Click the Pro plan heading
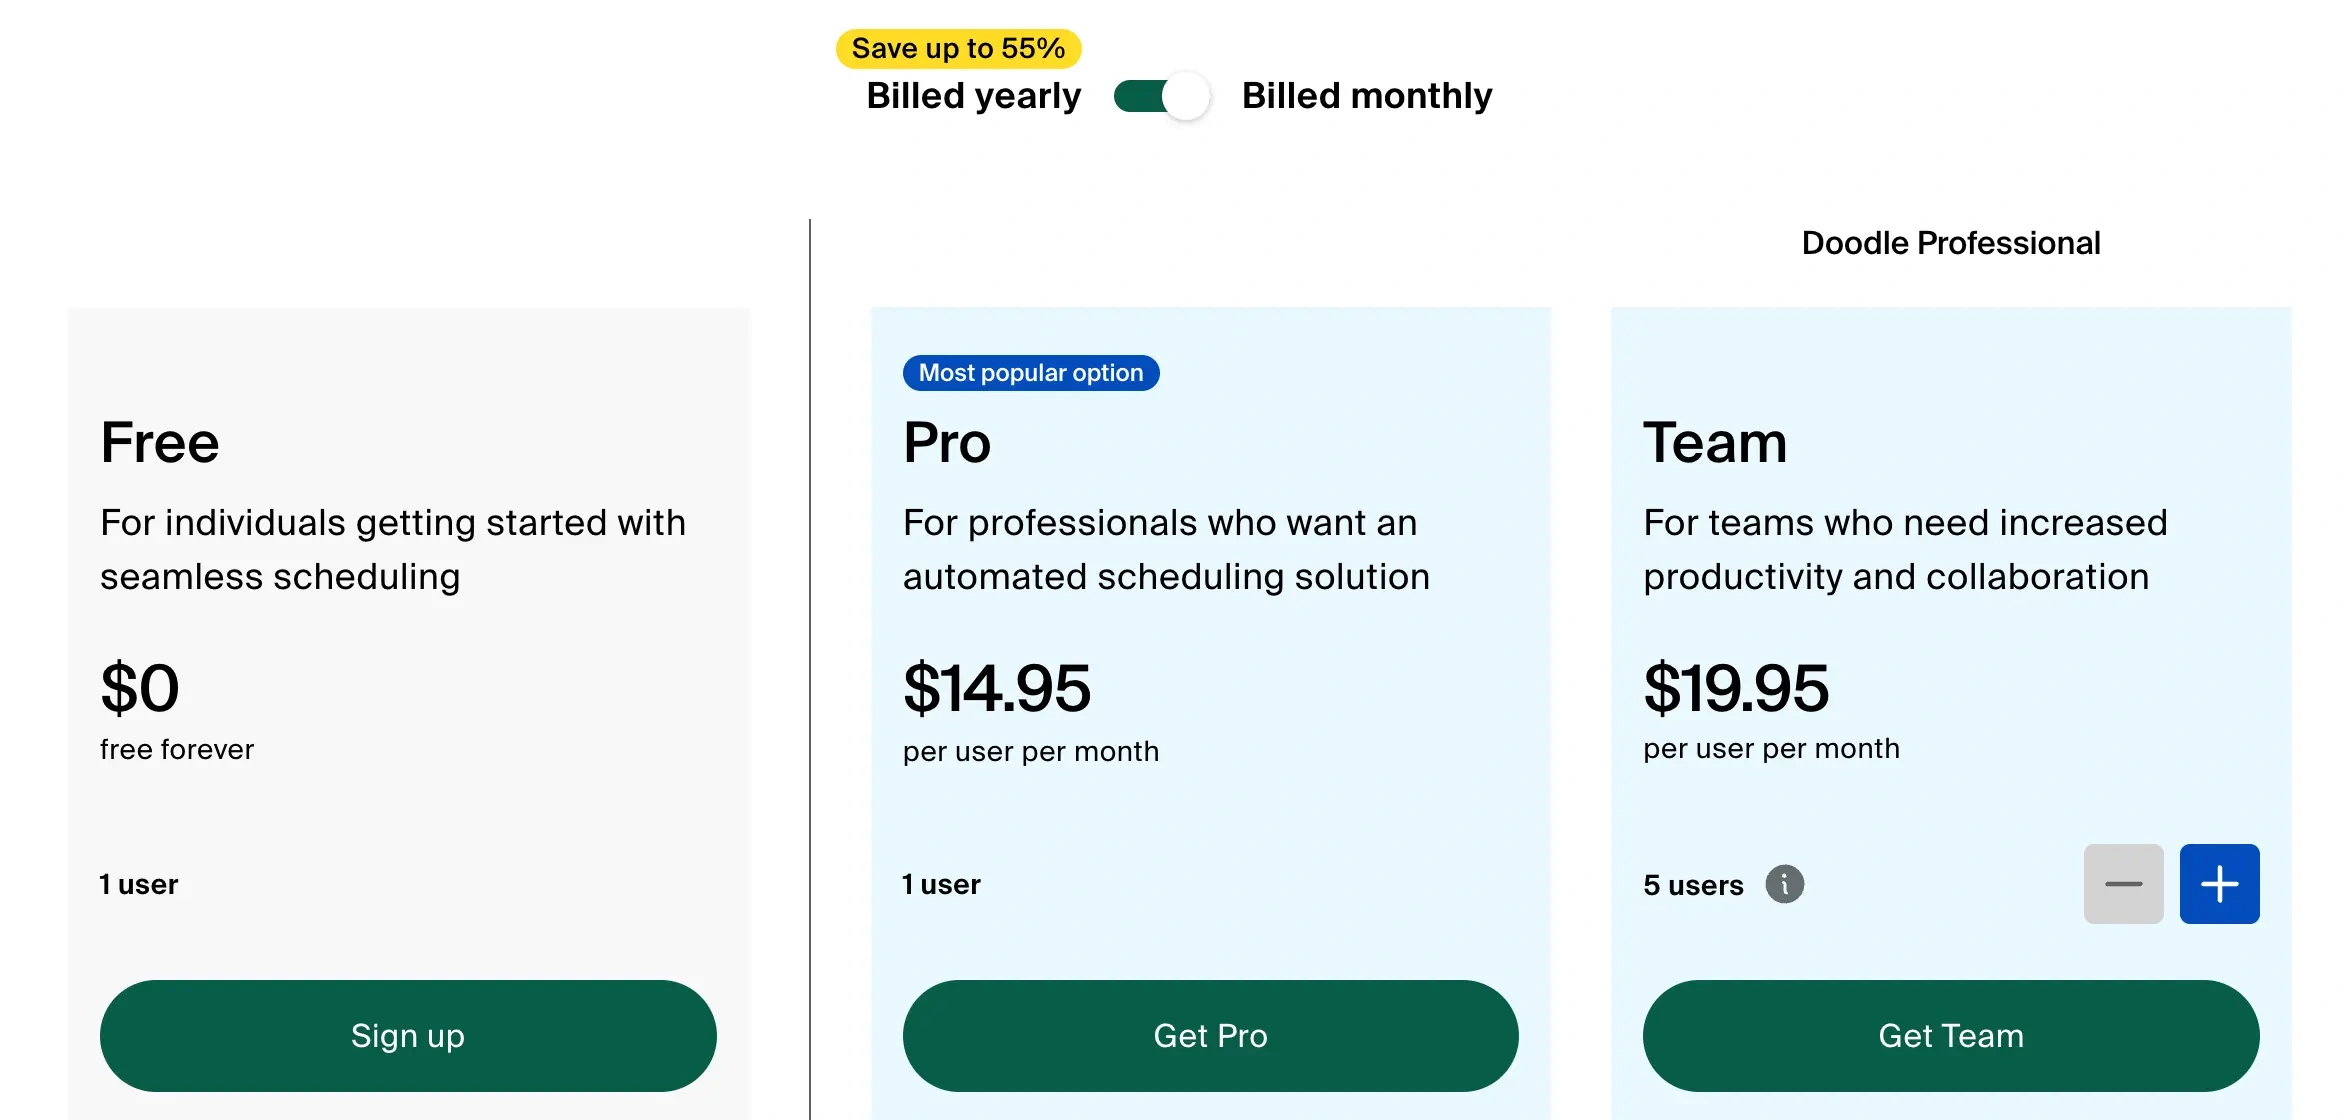 (x=945, y=442)
